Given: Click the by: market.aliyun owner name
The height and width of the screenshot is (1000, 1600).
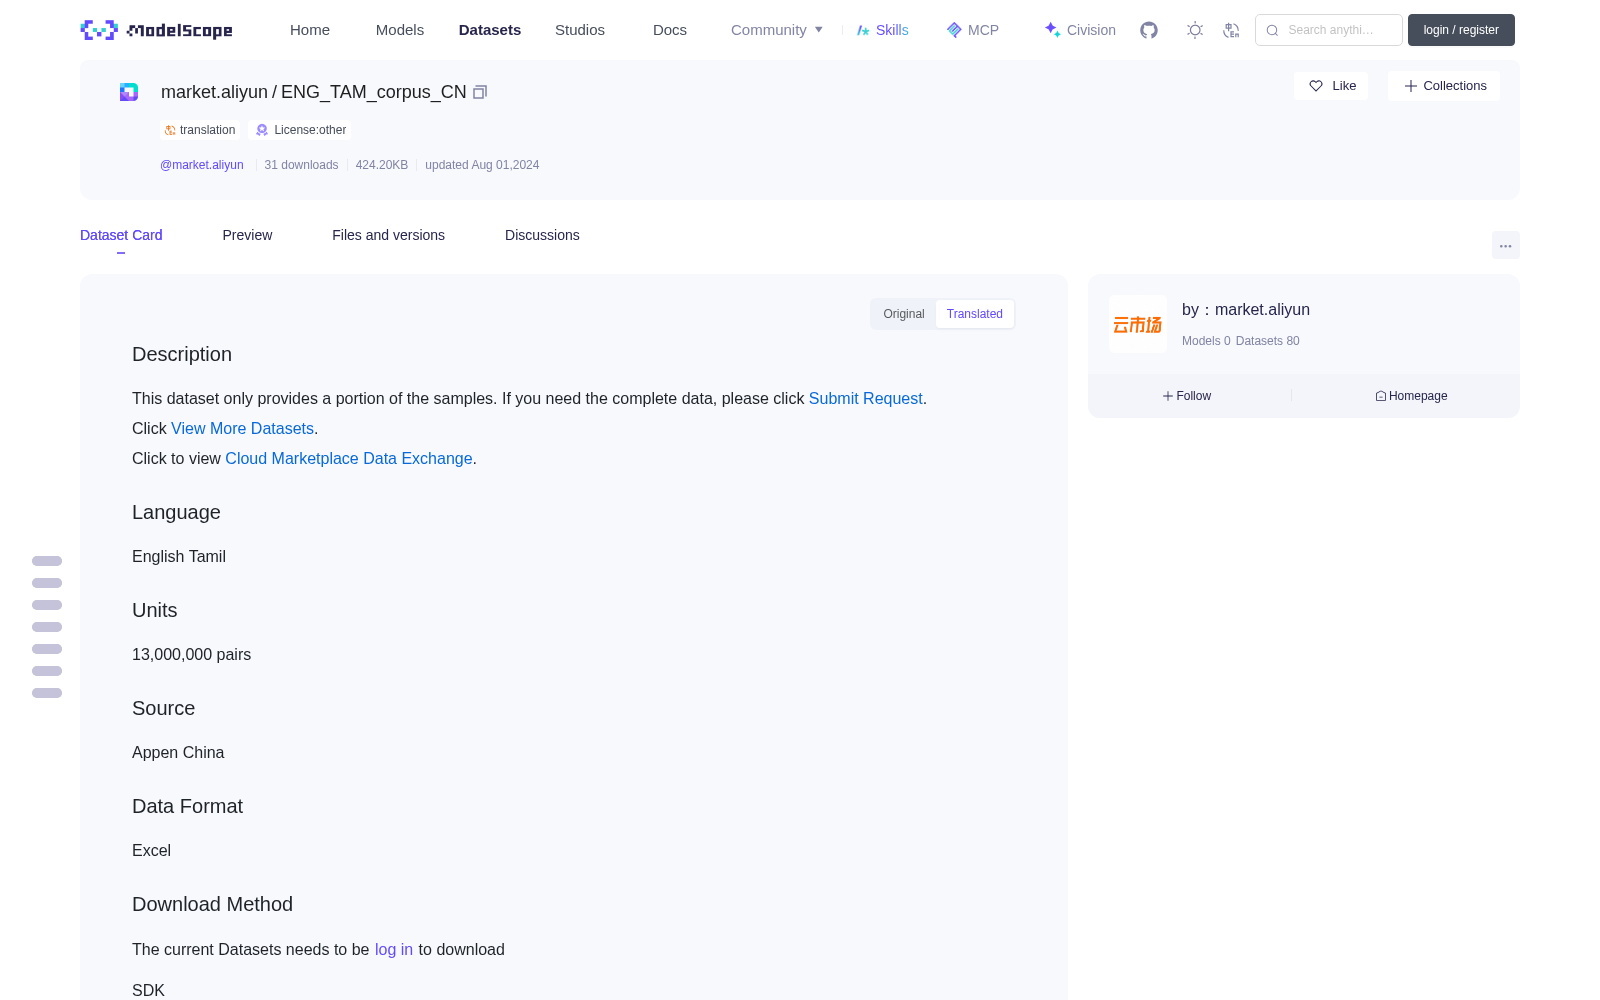Looking at the screenshot, I should tap(1246, 310).
